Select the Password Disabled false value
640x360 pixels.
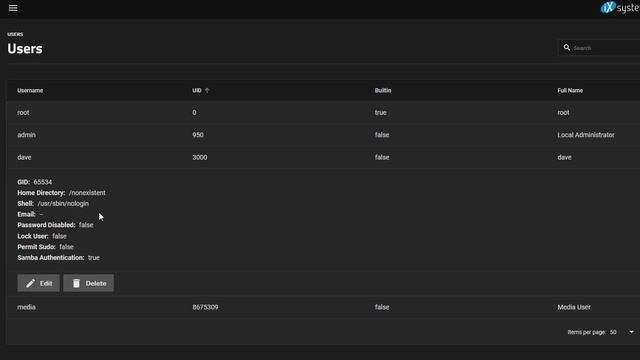(86, 225)
